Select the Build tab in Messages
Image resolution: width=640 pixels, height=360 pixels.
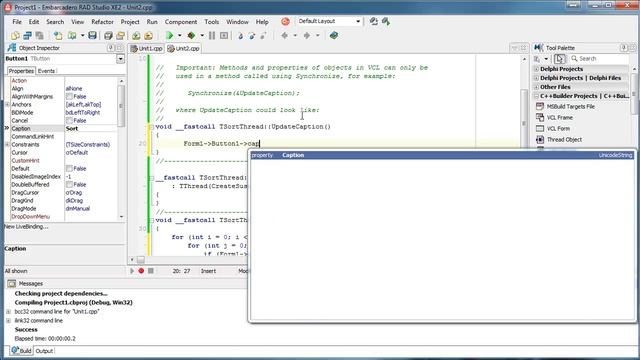coord(21,351)
